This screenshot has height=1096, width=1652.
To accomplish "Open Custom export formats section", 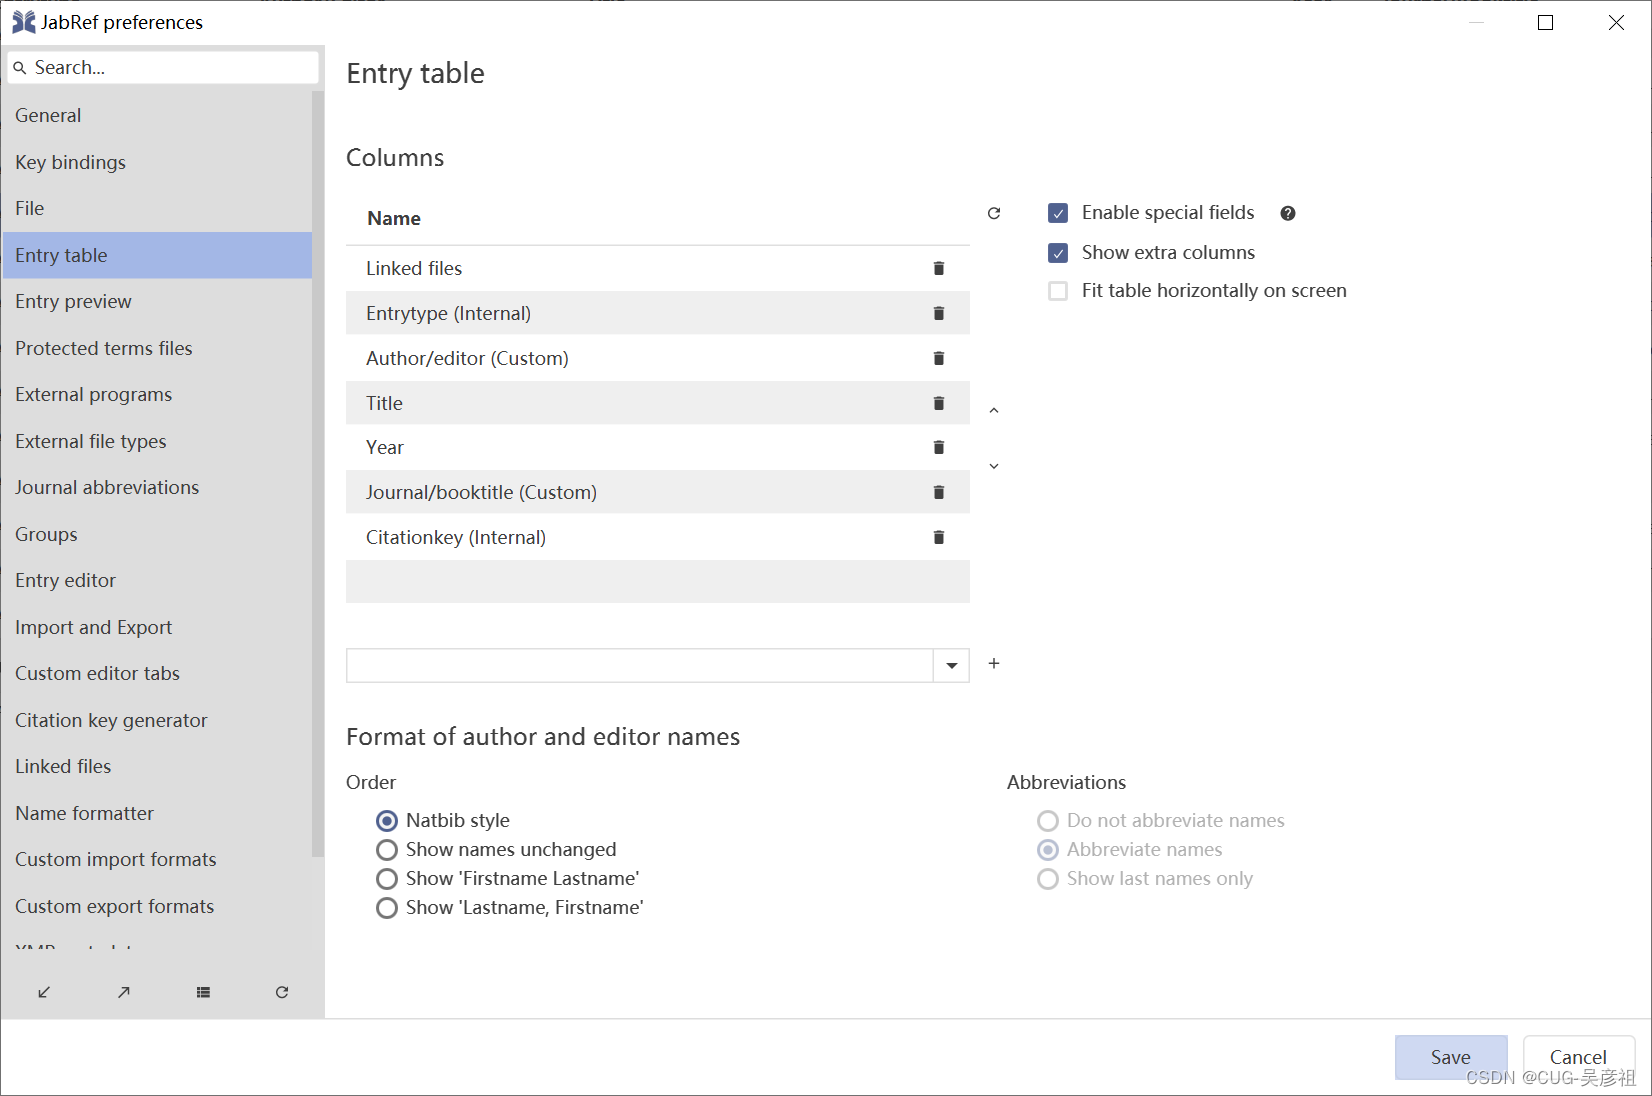I will tap(157, 906).
